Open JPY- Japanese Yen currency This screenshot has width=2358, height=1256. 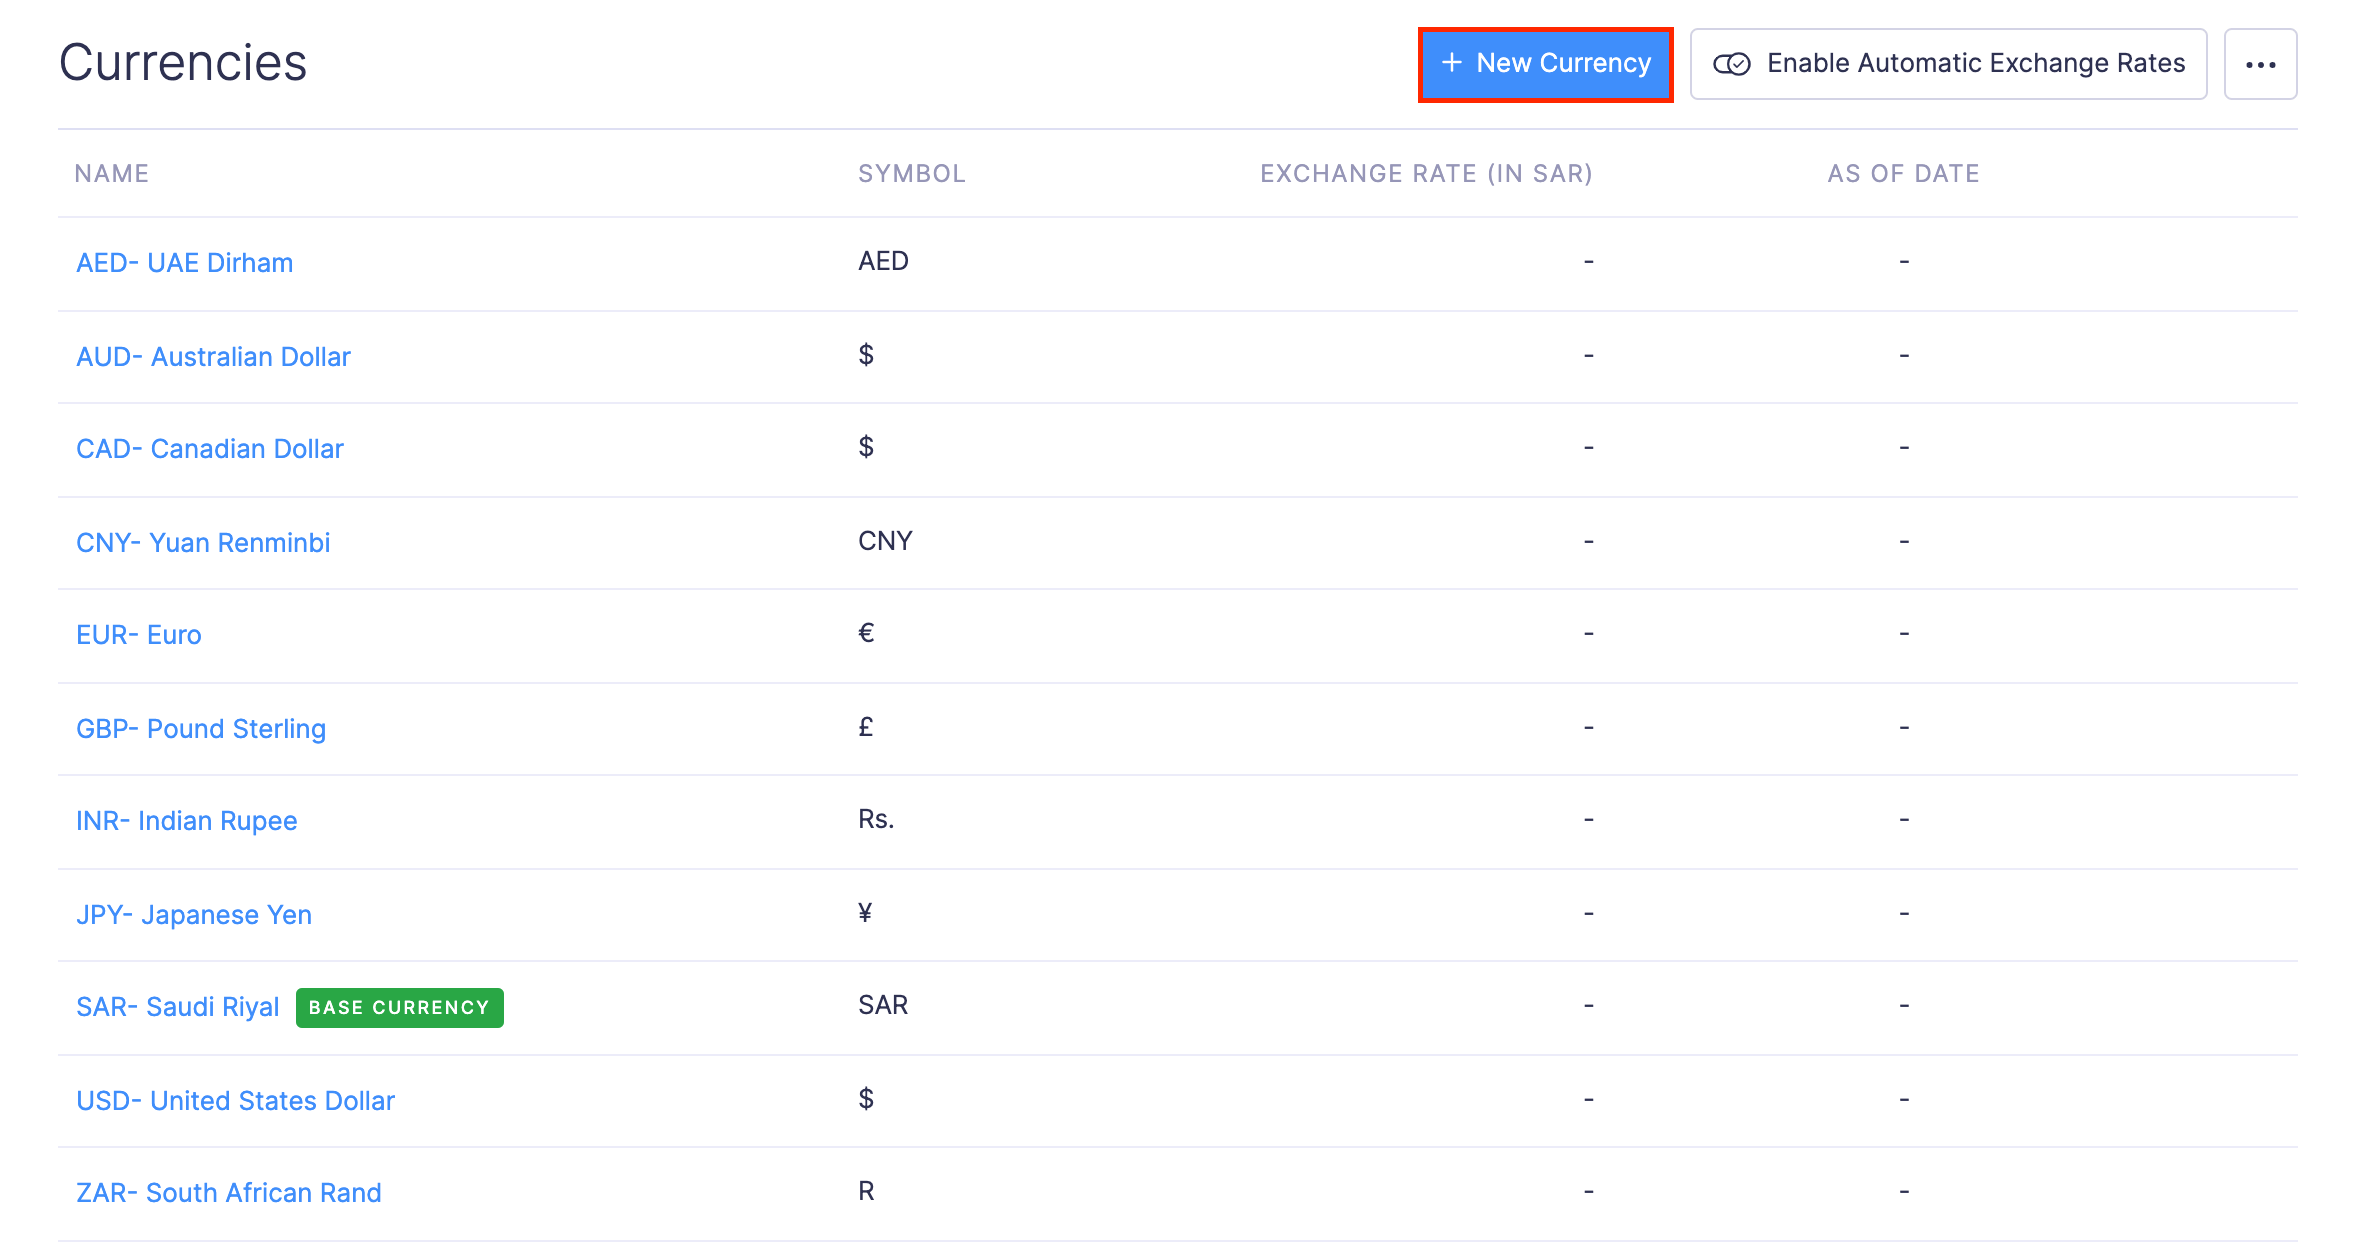tap(194, 915)
